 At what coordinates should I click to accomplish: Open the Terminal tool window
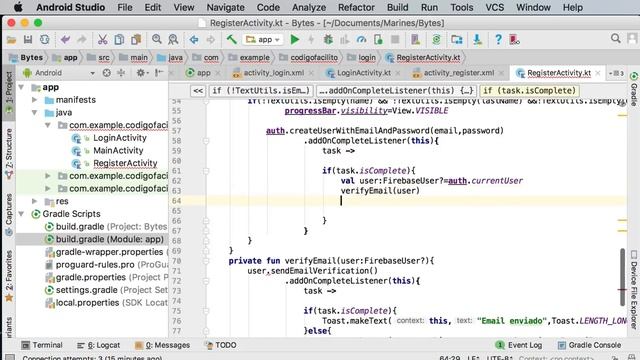coord(42,345)
